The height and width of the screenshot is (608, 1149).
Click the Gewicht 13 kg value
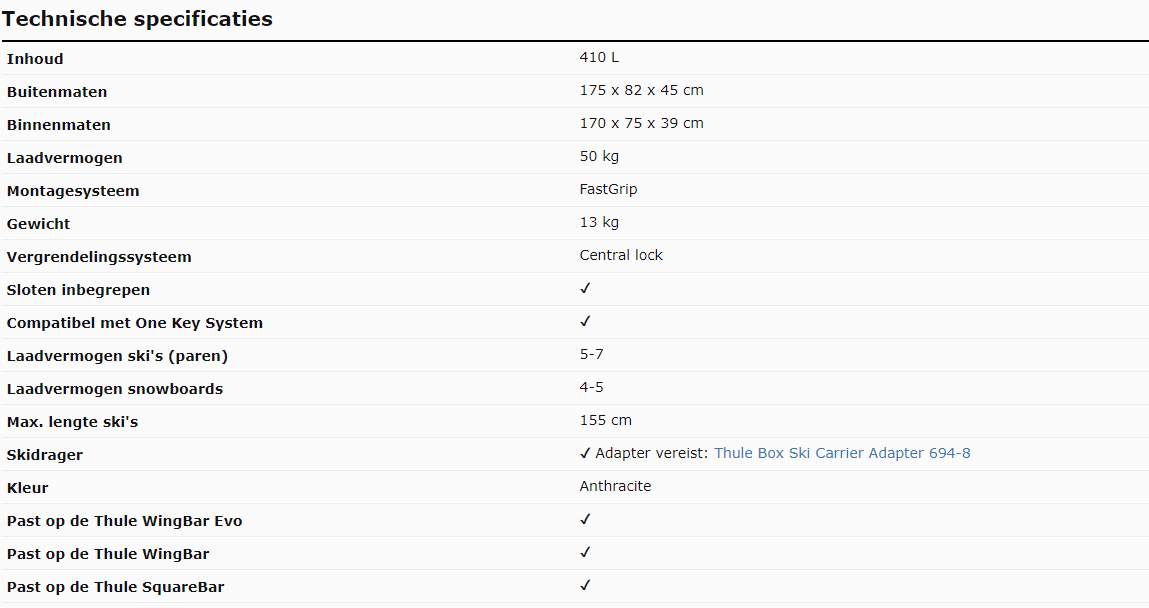tap(599, 223)
